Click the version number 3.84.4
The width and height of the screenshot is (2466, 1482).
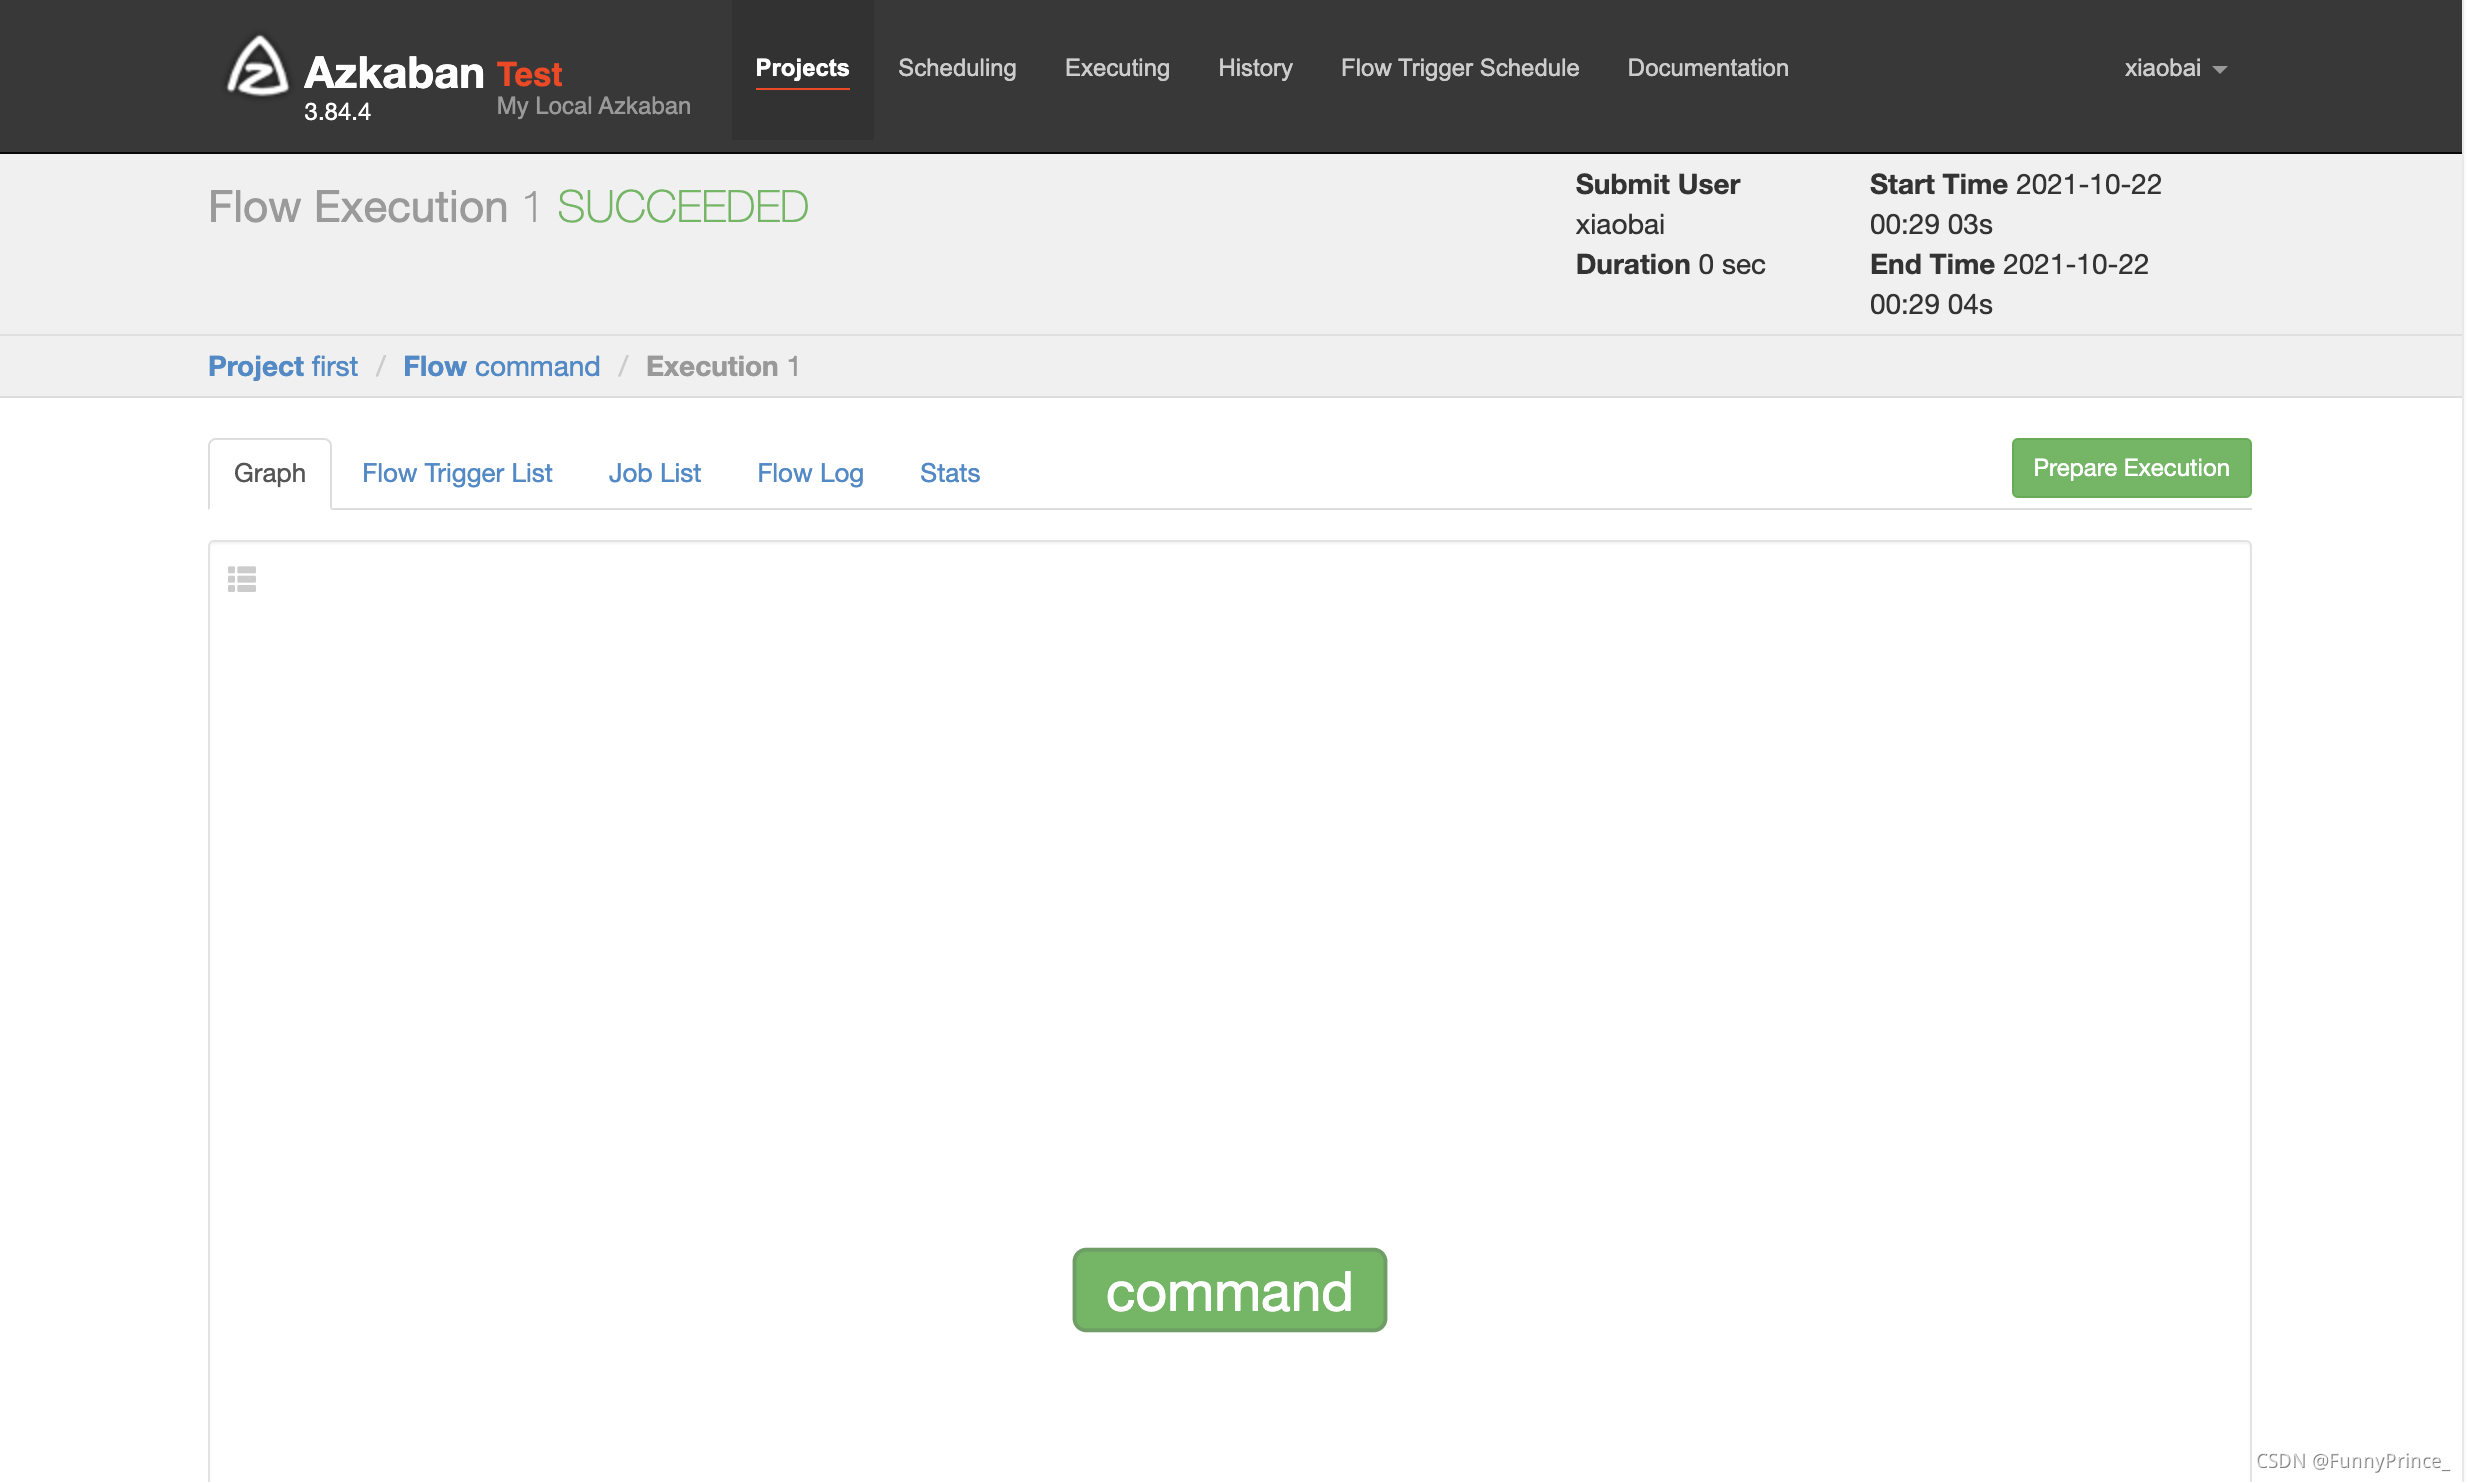coord(337,112)
